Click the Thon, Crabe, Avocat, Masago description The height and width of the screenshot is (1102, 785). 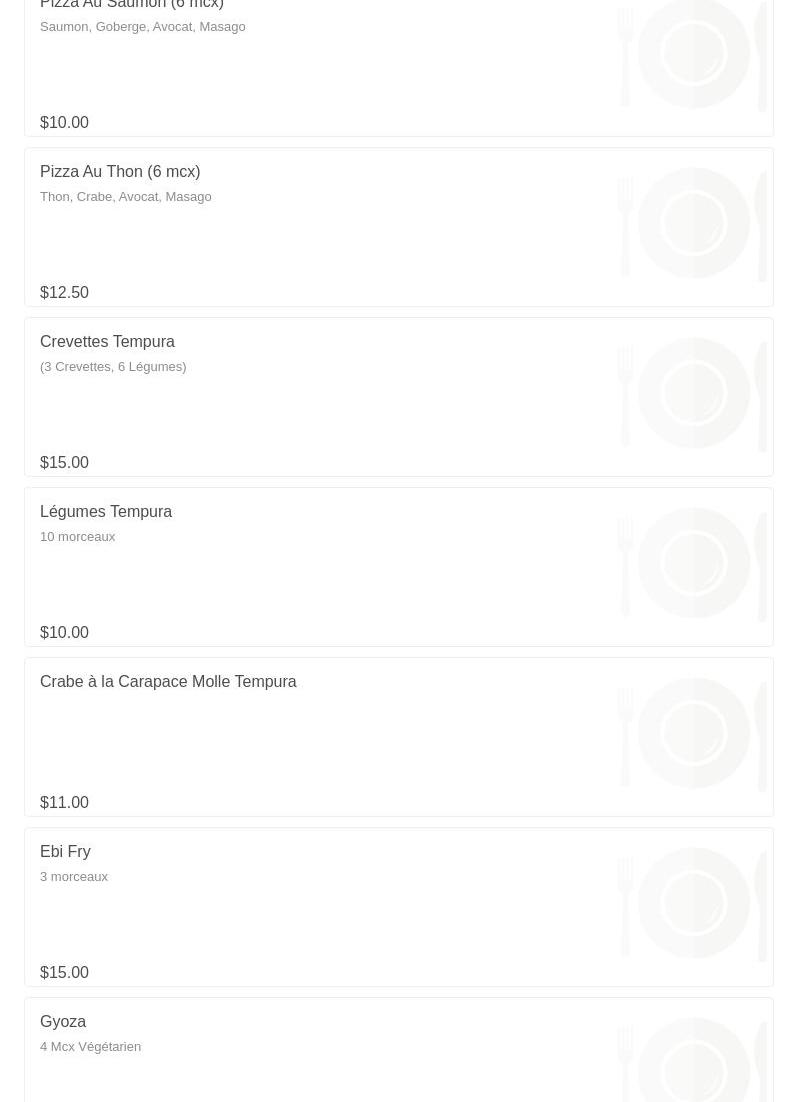(x=126, y=197)
